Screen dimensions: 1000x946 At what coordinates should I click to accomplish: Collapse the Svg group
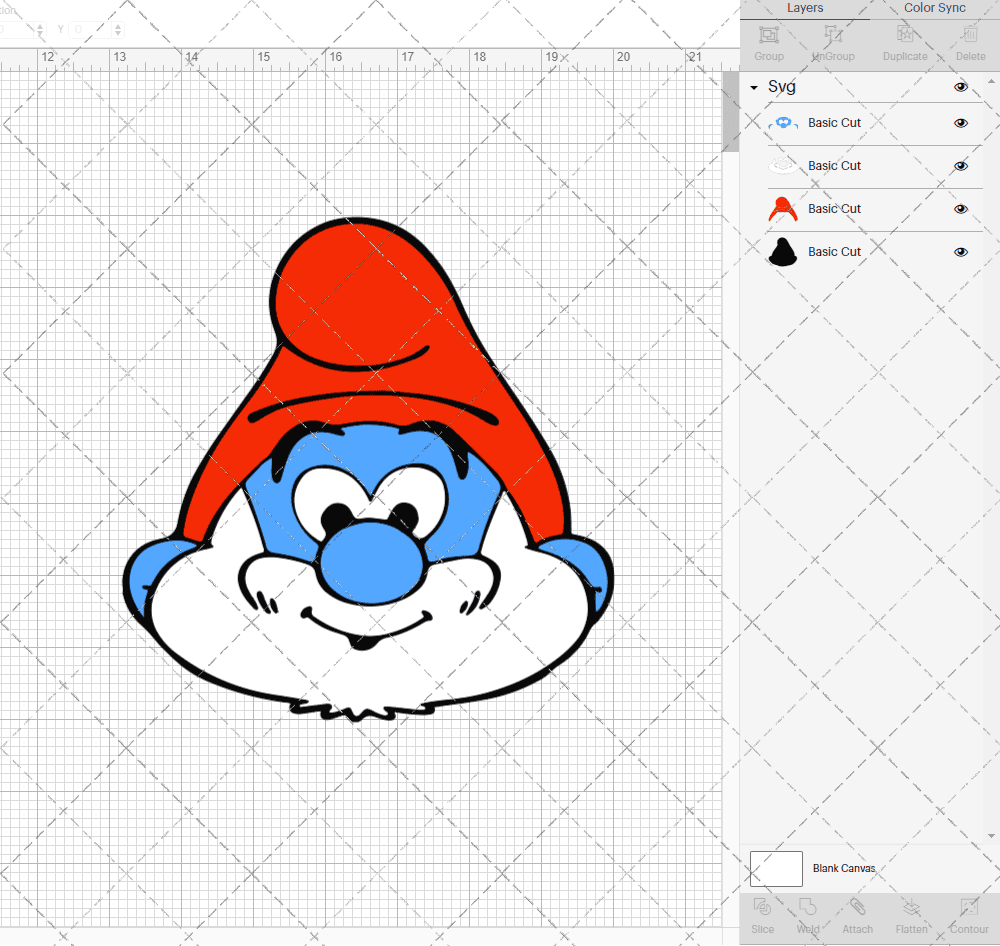point(754,87)
